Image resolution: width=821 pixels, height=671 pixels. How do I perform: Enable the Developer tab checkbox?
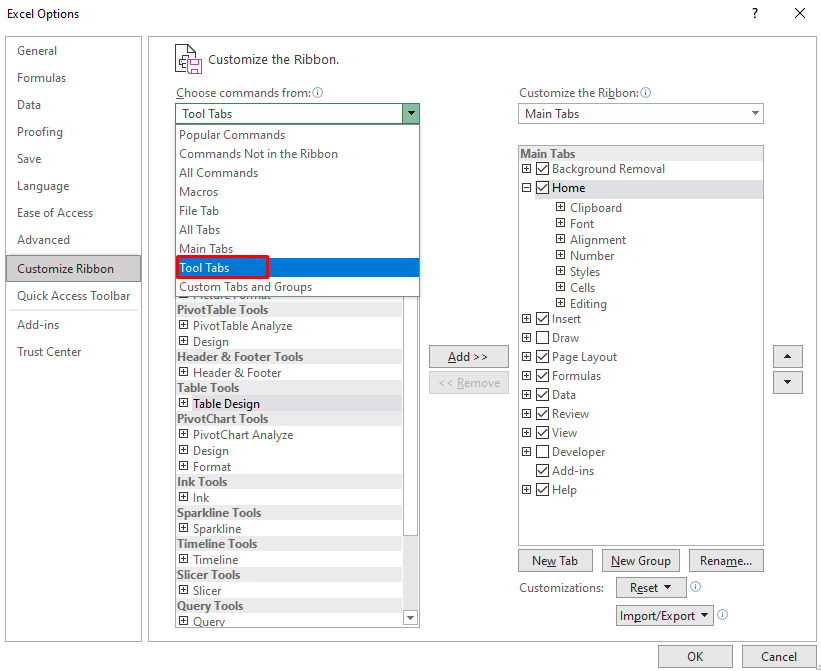pos(542,452)
